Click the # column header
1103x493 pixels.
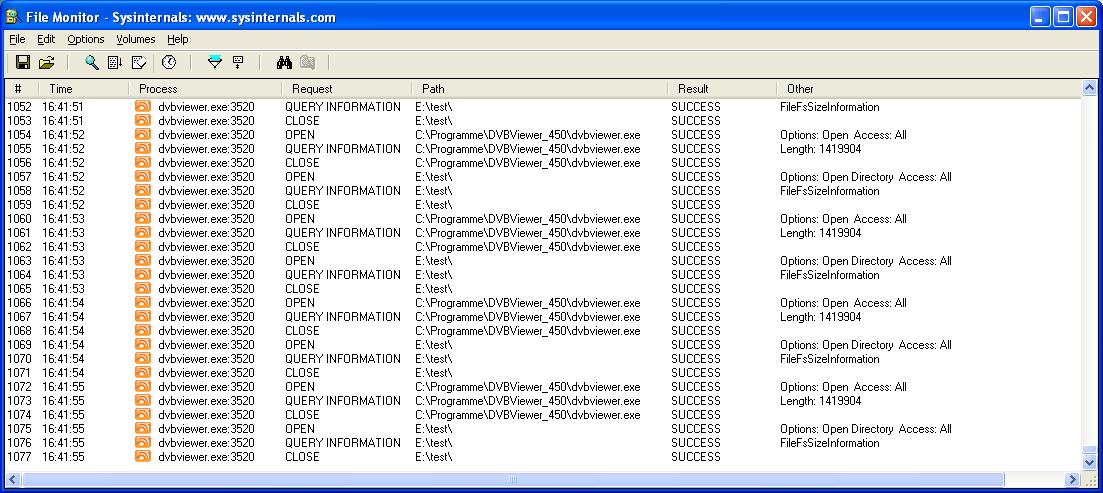21,89
